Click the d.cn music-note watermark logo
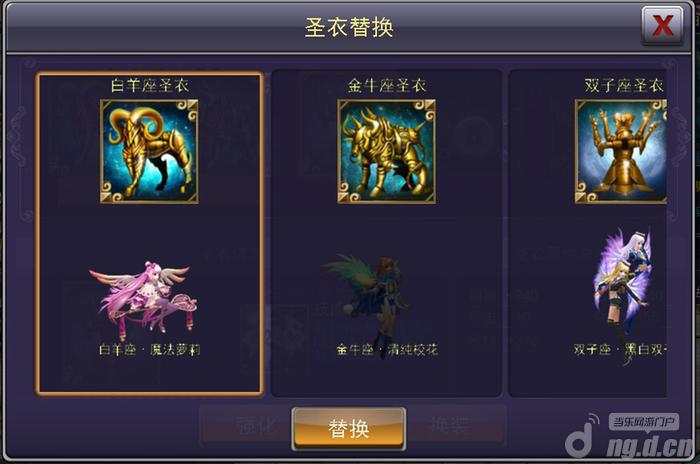Screen dimensions: 700x464 581,435
